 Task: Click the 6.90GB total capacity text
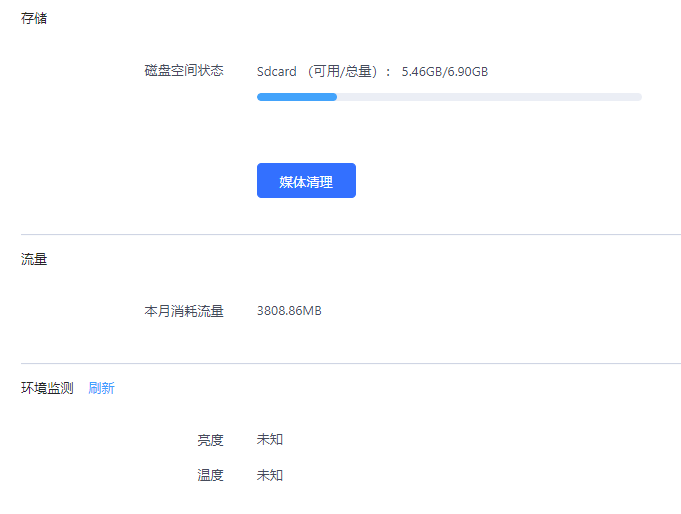[x=468, y=71]
